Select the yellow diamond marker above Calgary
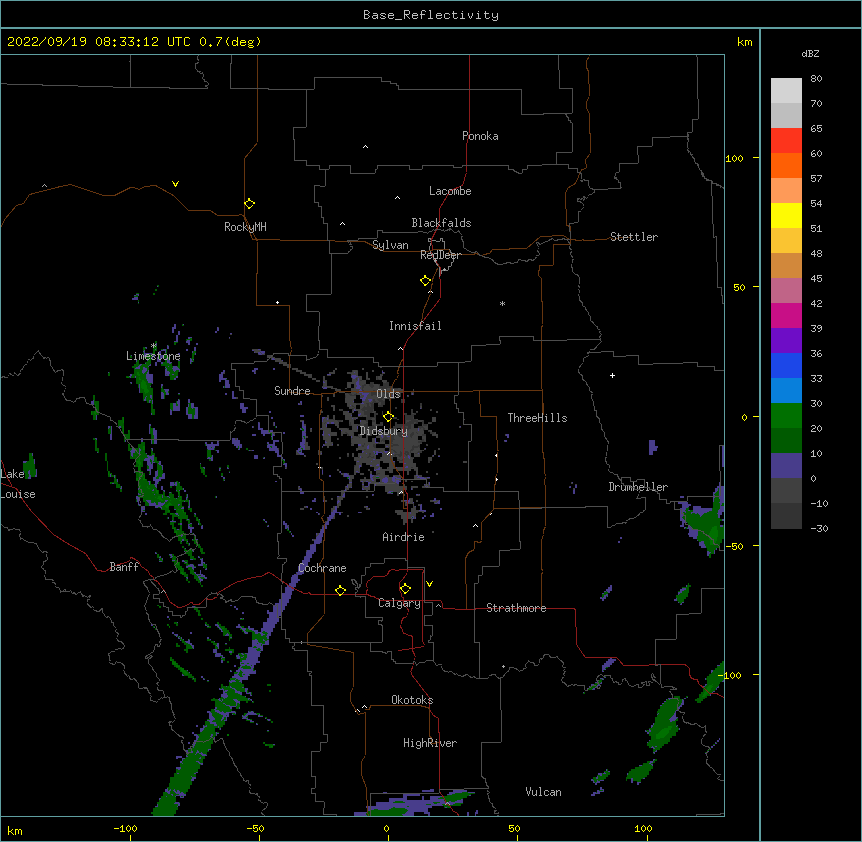 pyautogui.click(x=405, y=589)
